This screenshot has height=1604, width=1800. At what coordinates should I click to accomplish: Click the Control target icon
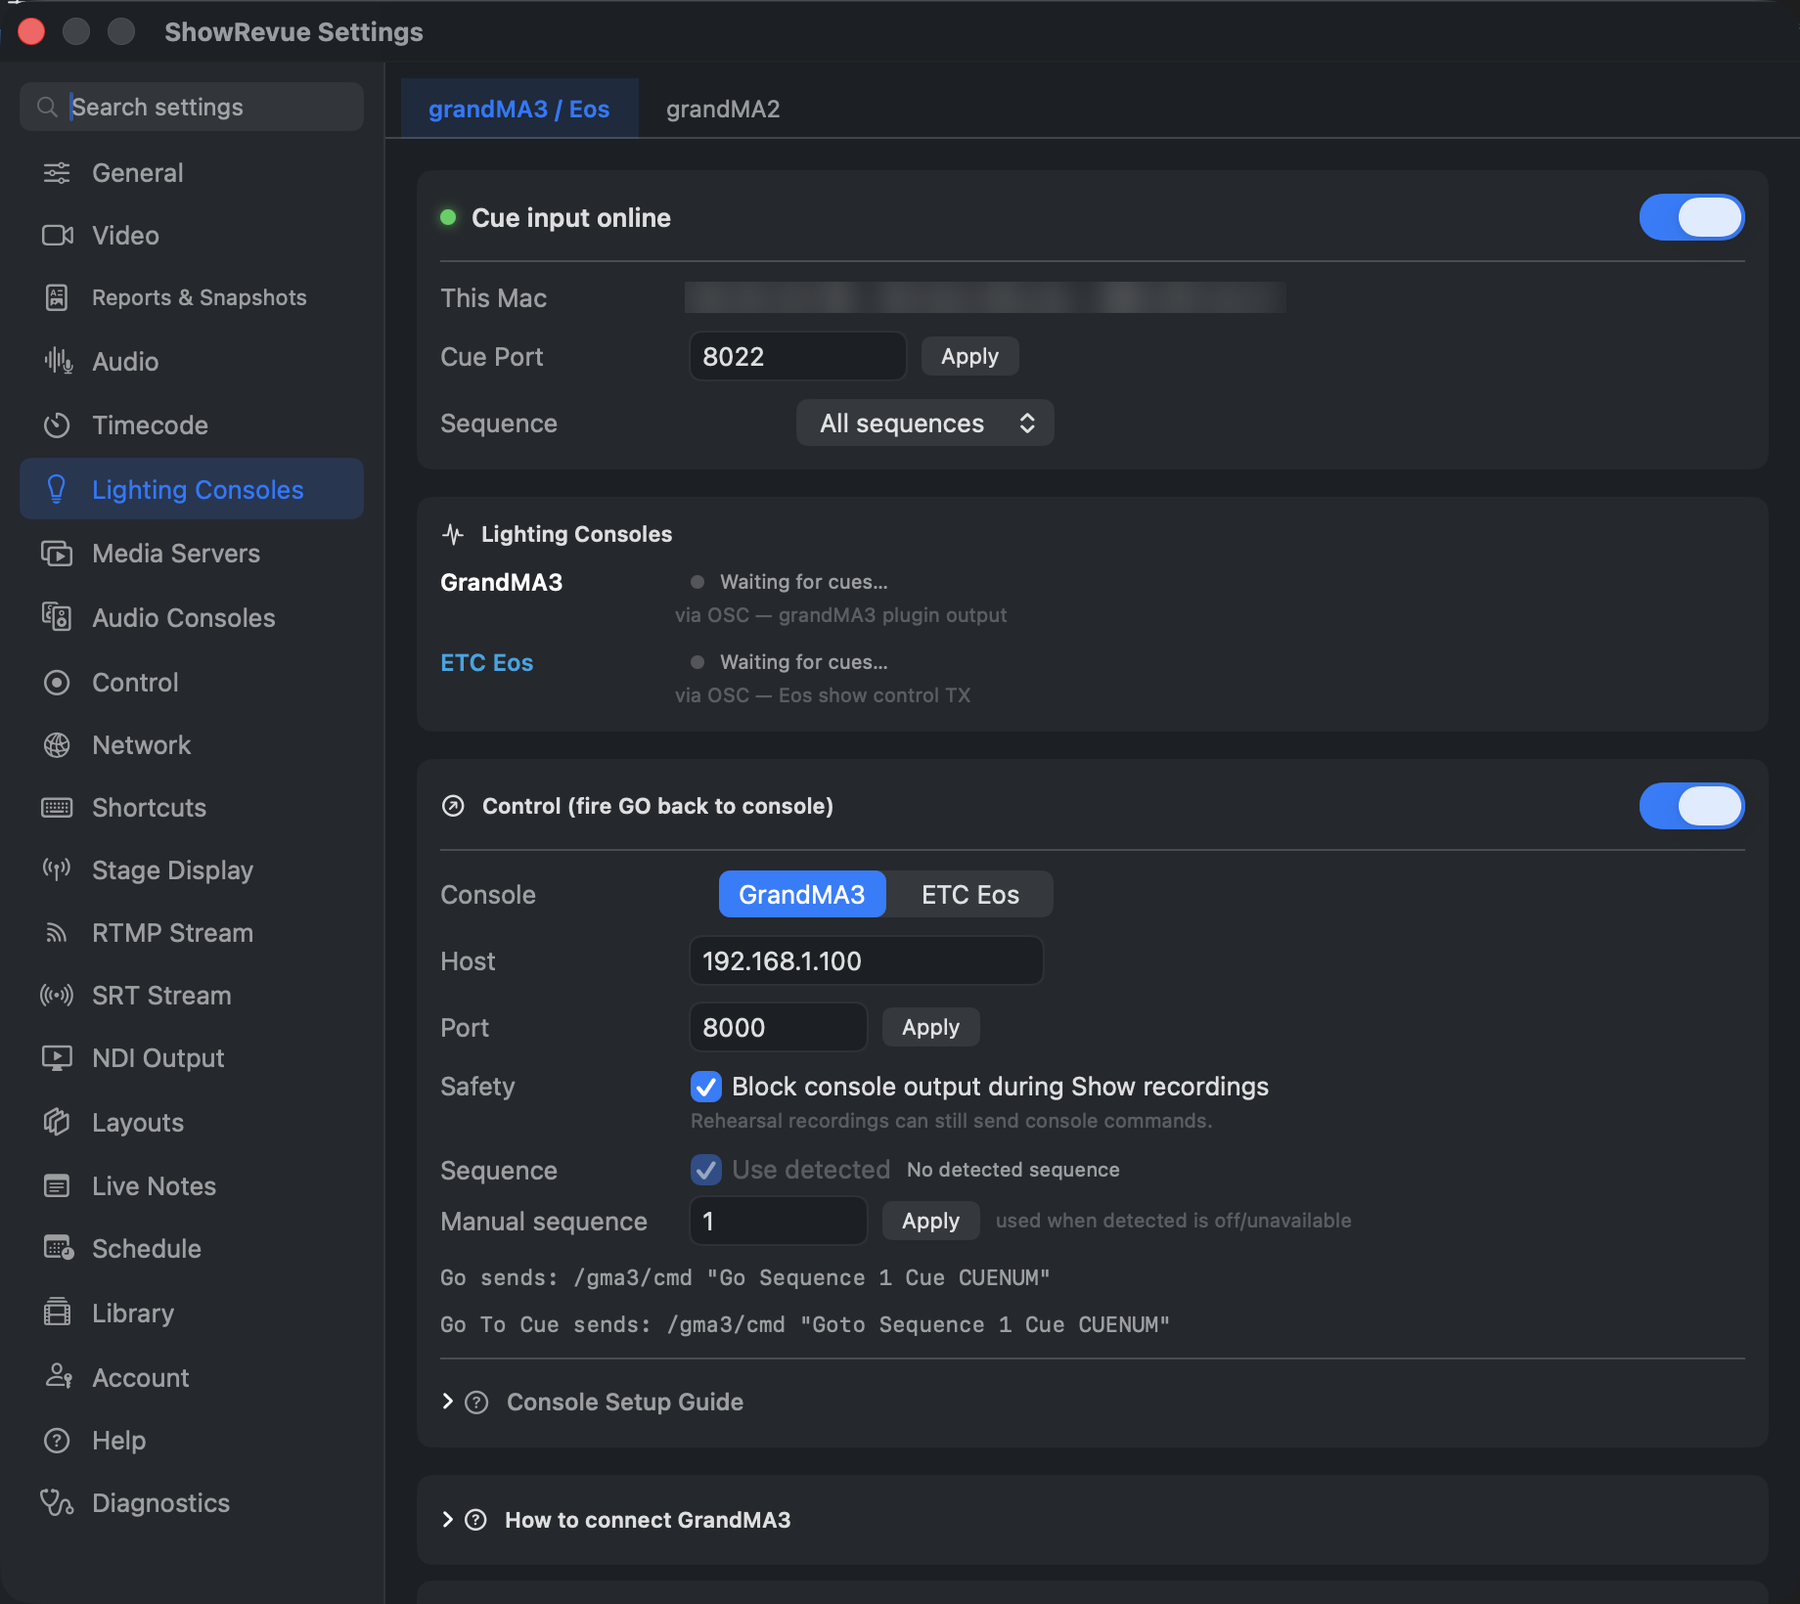(57, 682)
